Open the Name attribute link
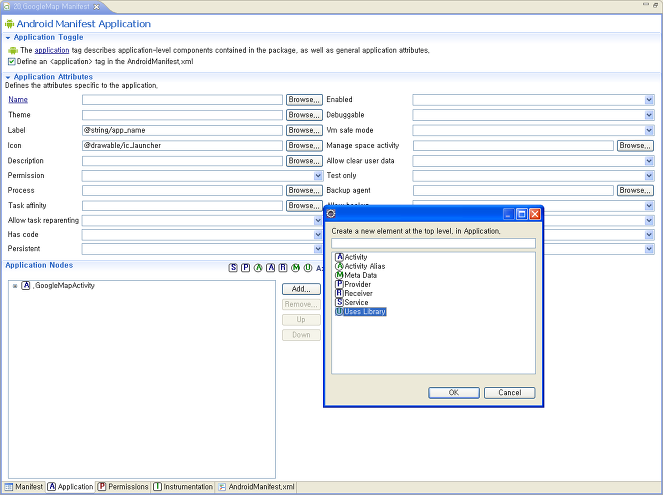The height and width of the screenshot is (495, 663). 18,100
